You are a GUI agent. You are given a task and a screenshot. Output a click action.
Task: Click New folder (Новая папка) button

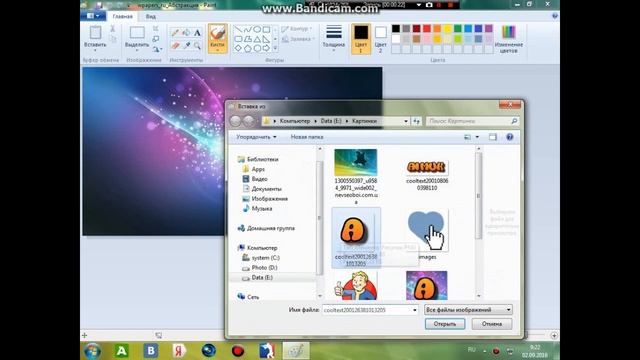coord(307,137)
